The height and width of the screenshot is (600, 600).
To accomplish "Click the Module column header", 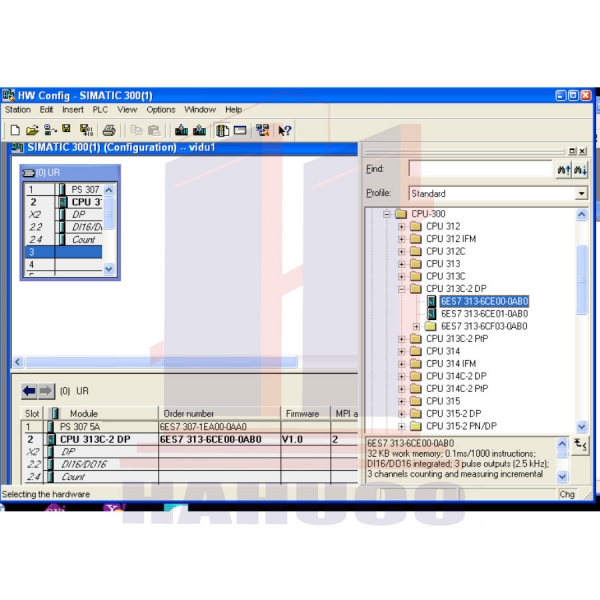I will [103, 414].
